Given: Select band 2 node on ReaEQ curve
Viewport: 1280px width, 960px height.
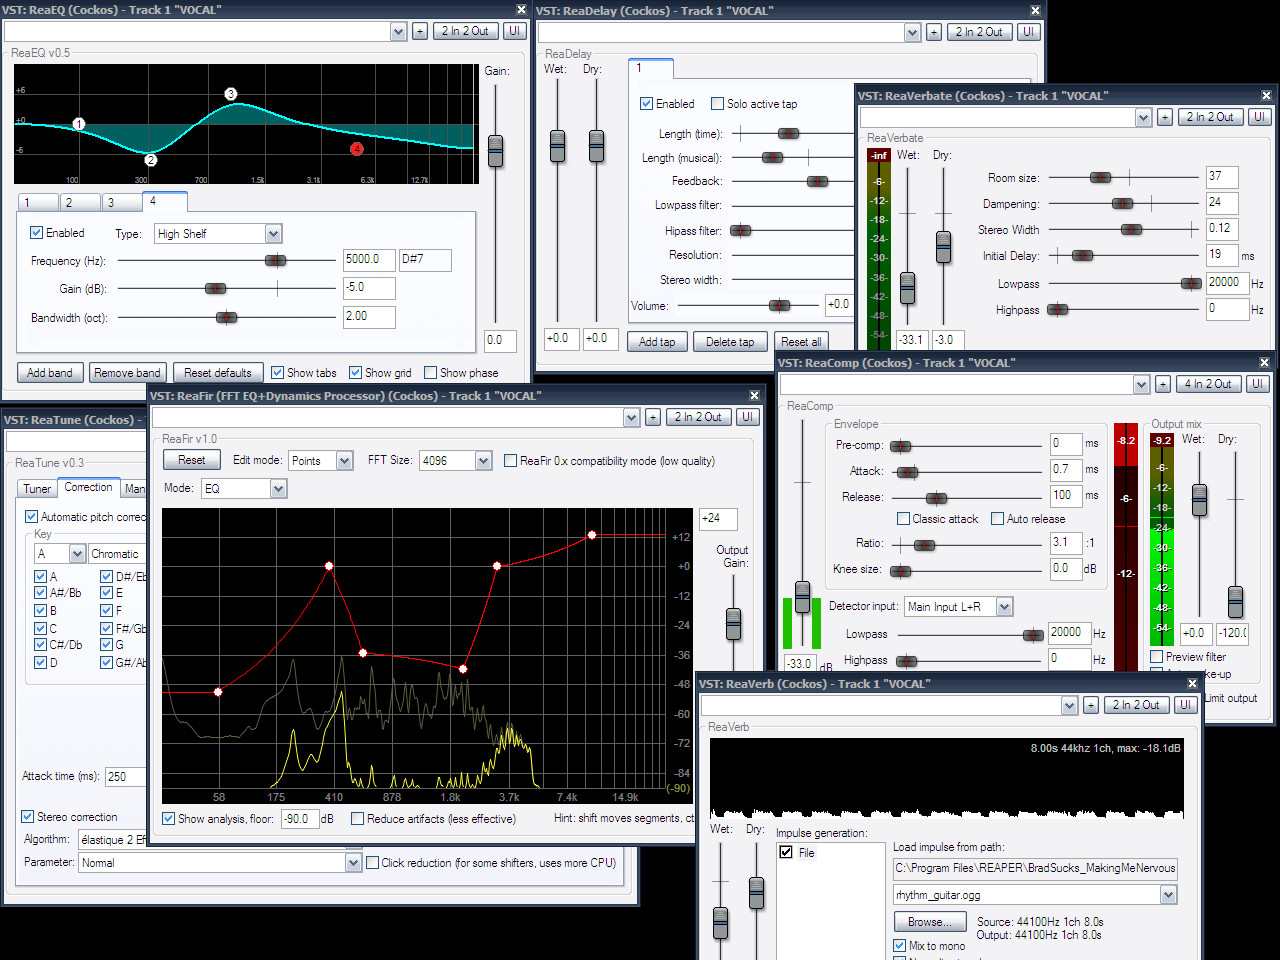Looking at the screenshot, I should click(x=151, y=159).
